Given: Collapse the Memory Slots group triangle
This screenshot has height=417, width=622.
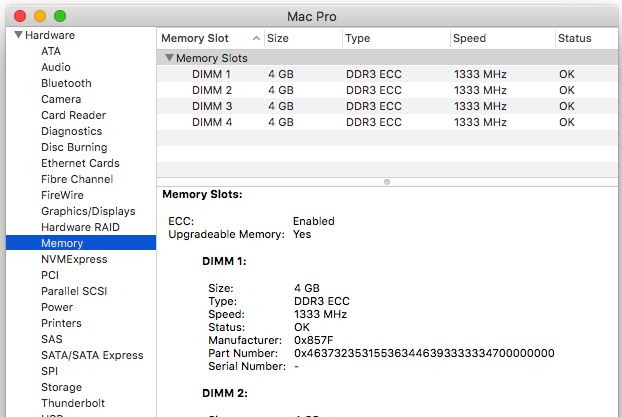Looking at the screenshot, I should [169, 58].
